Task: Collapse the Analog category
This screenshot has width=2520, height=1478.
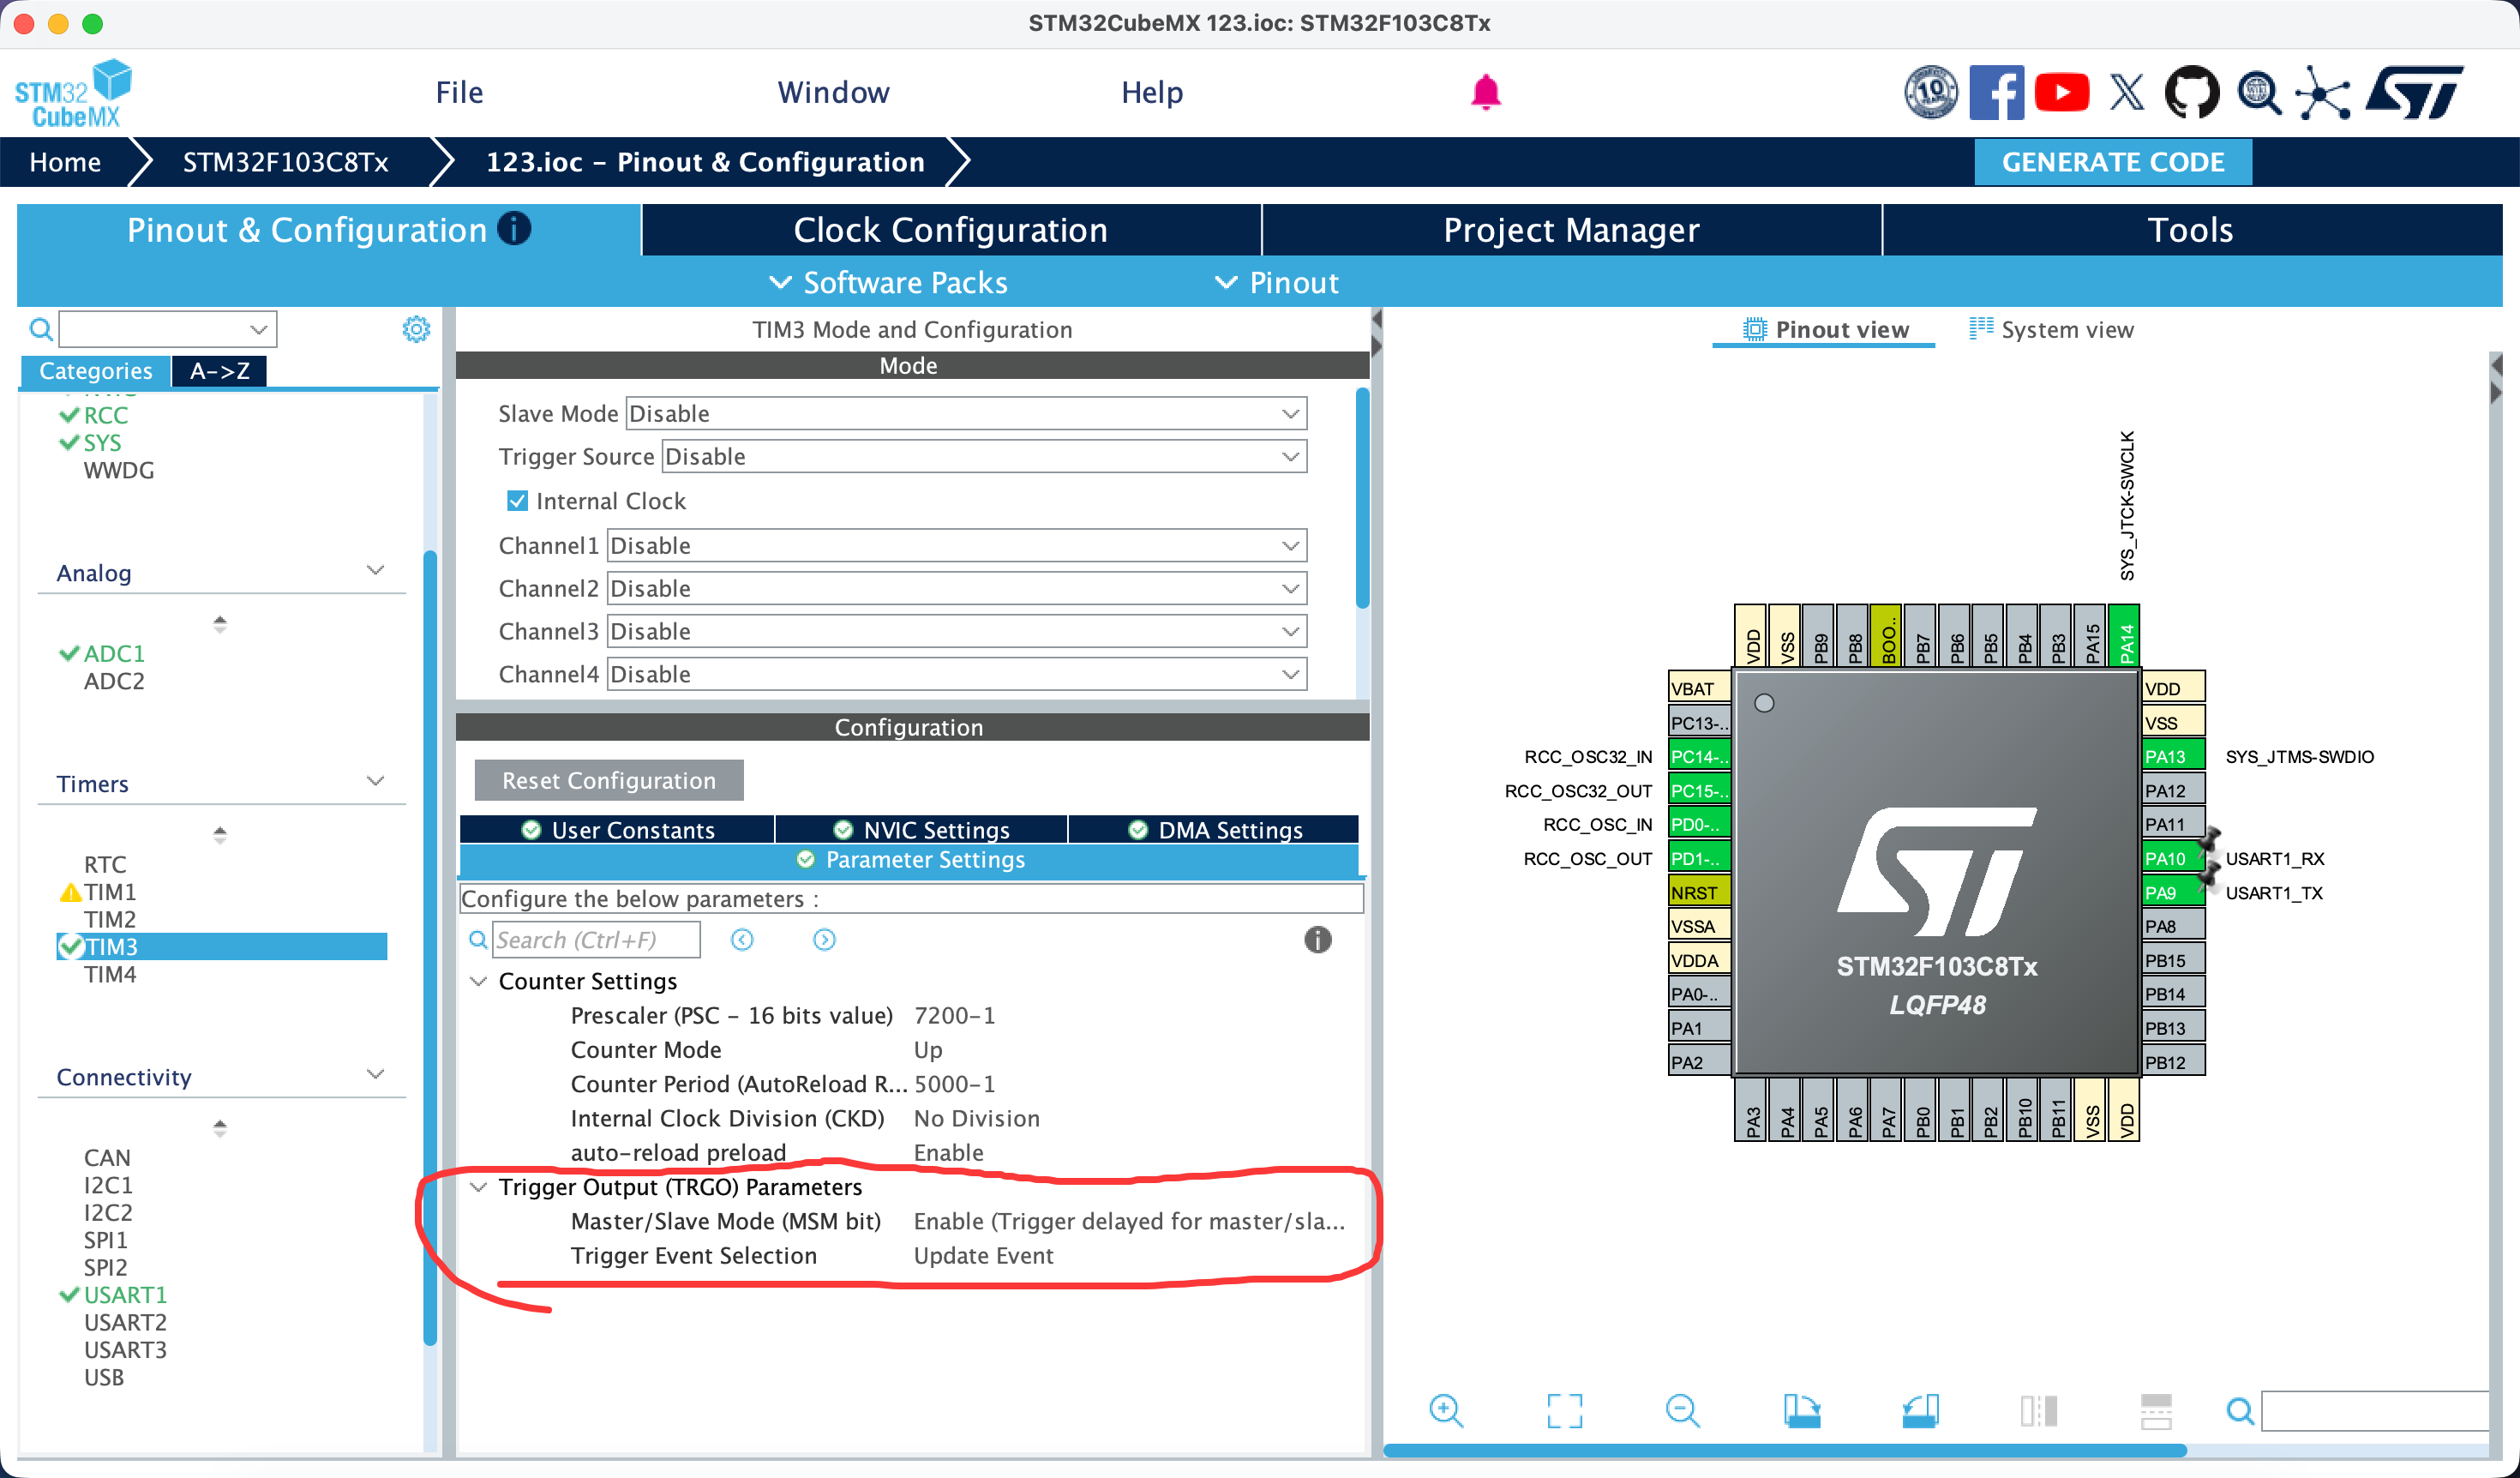Action: coord(376,570)
